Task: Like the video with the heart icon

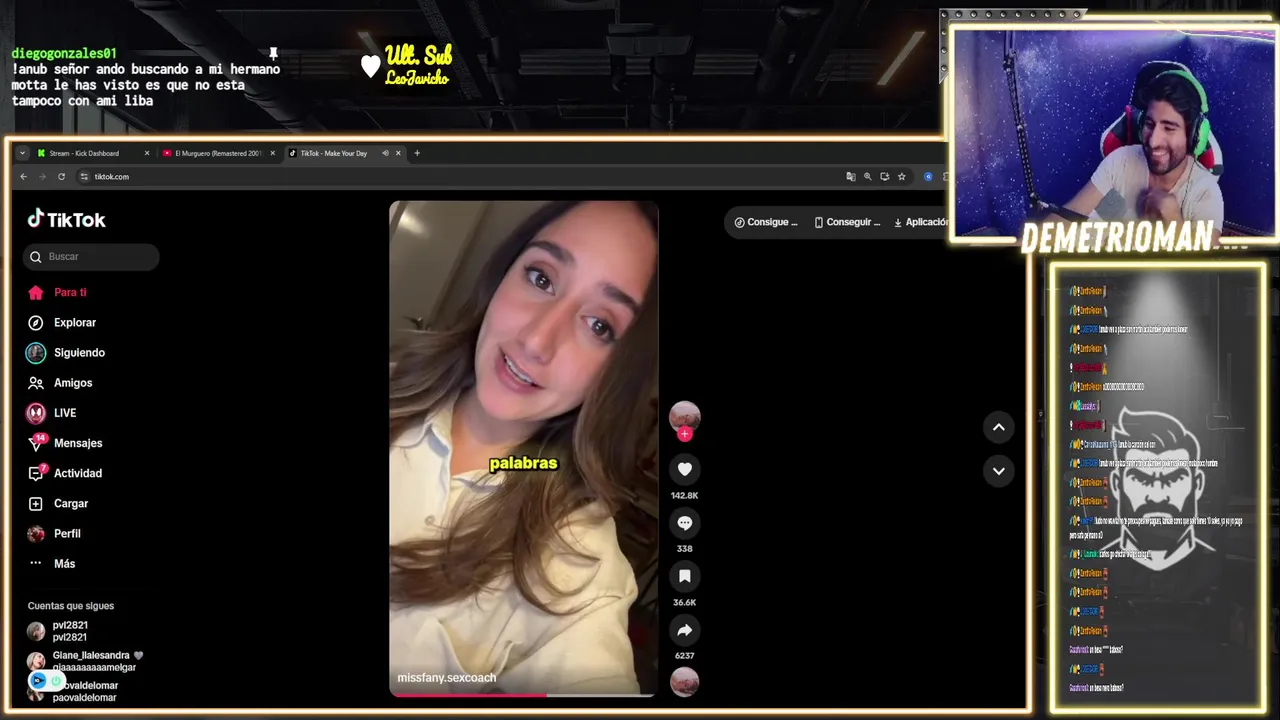Action: 685,469
